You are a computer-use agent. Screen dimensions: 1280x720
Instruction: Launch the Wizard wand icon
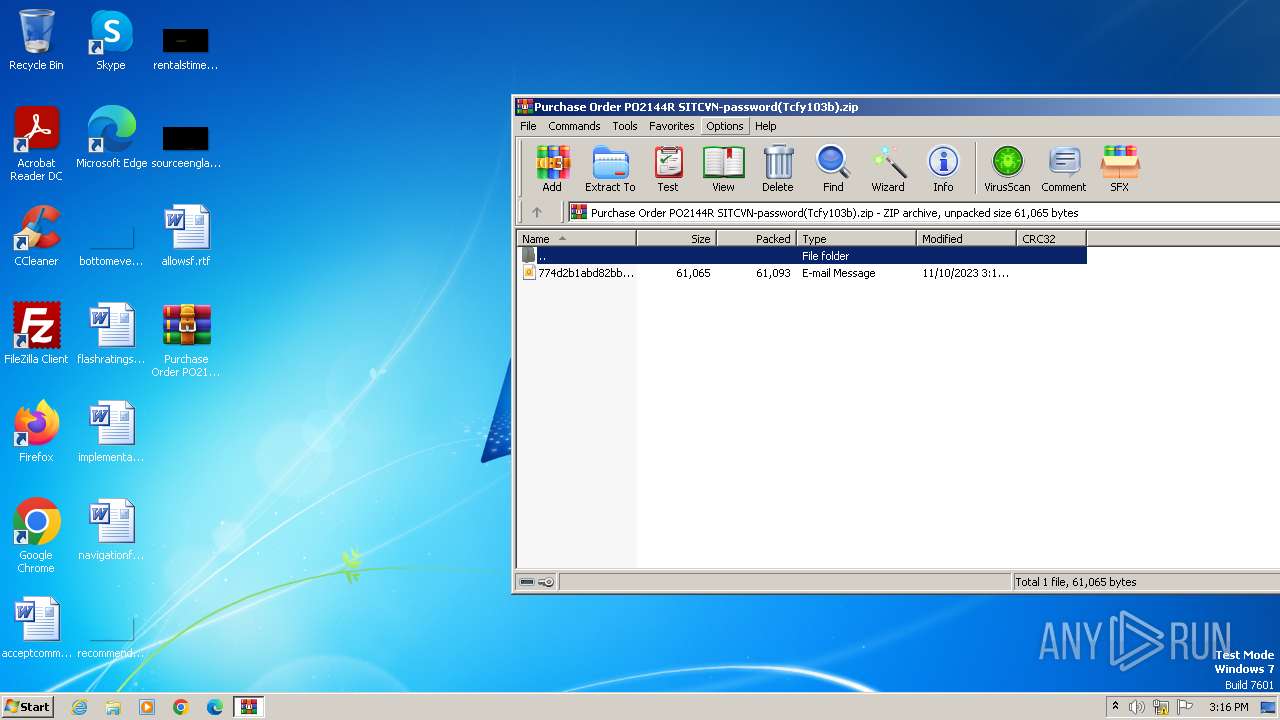point(888,168)
